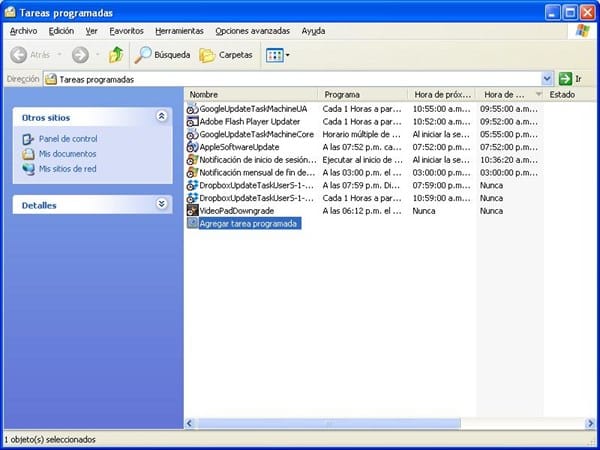This screenshot has height=450, width=600.
Task: Click the Ir go button
Action: pyautogui.click(x=571, y=78)
